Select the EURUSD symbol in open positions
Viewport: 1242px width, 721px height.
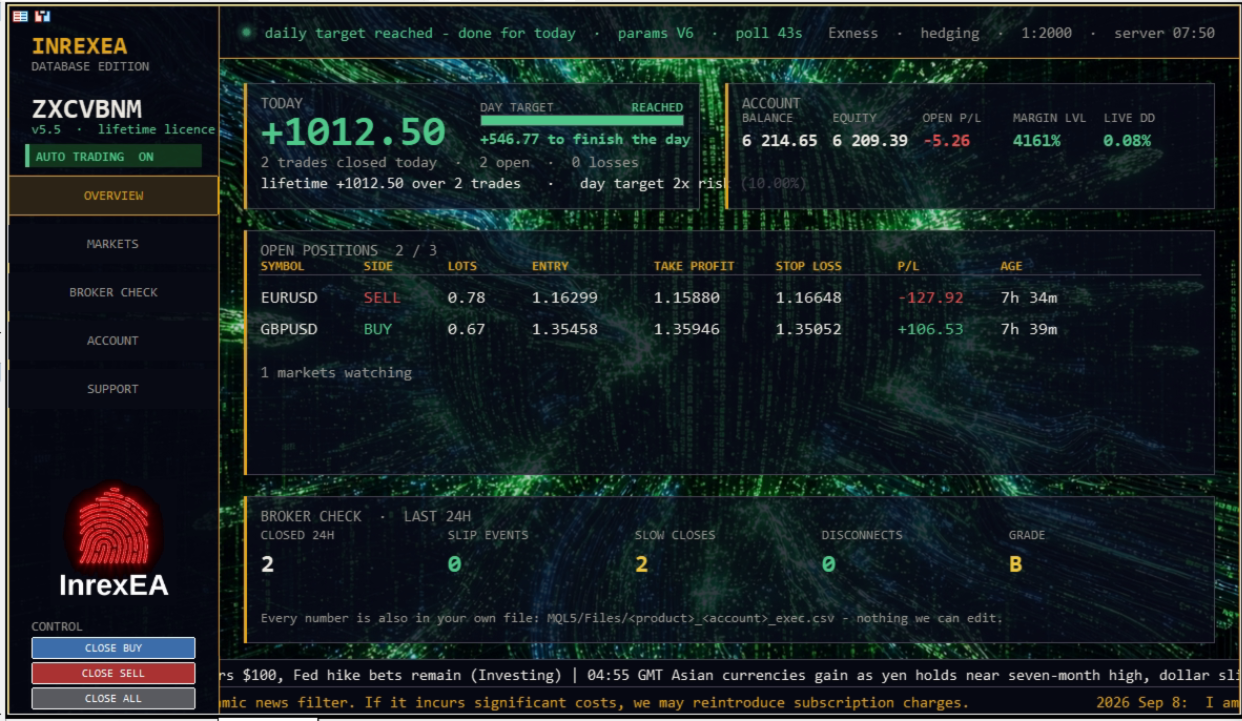[x=290, y=297]
